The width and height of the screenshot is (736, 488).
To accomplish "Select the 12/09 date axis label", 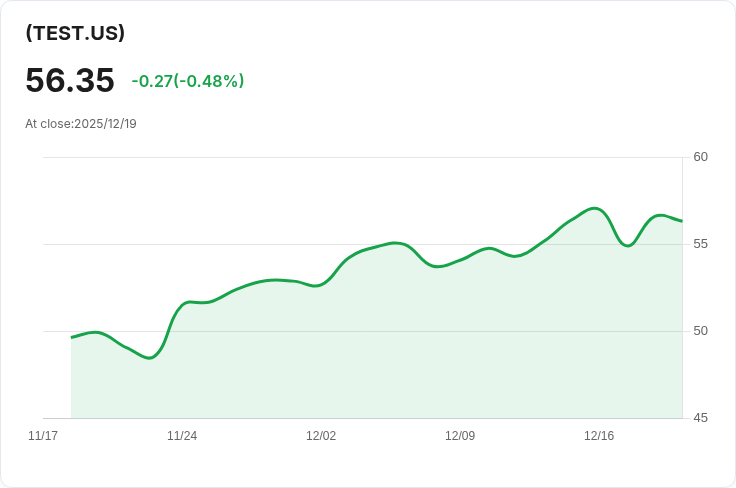I will click(x=460, y=436).
